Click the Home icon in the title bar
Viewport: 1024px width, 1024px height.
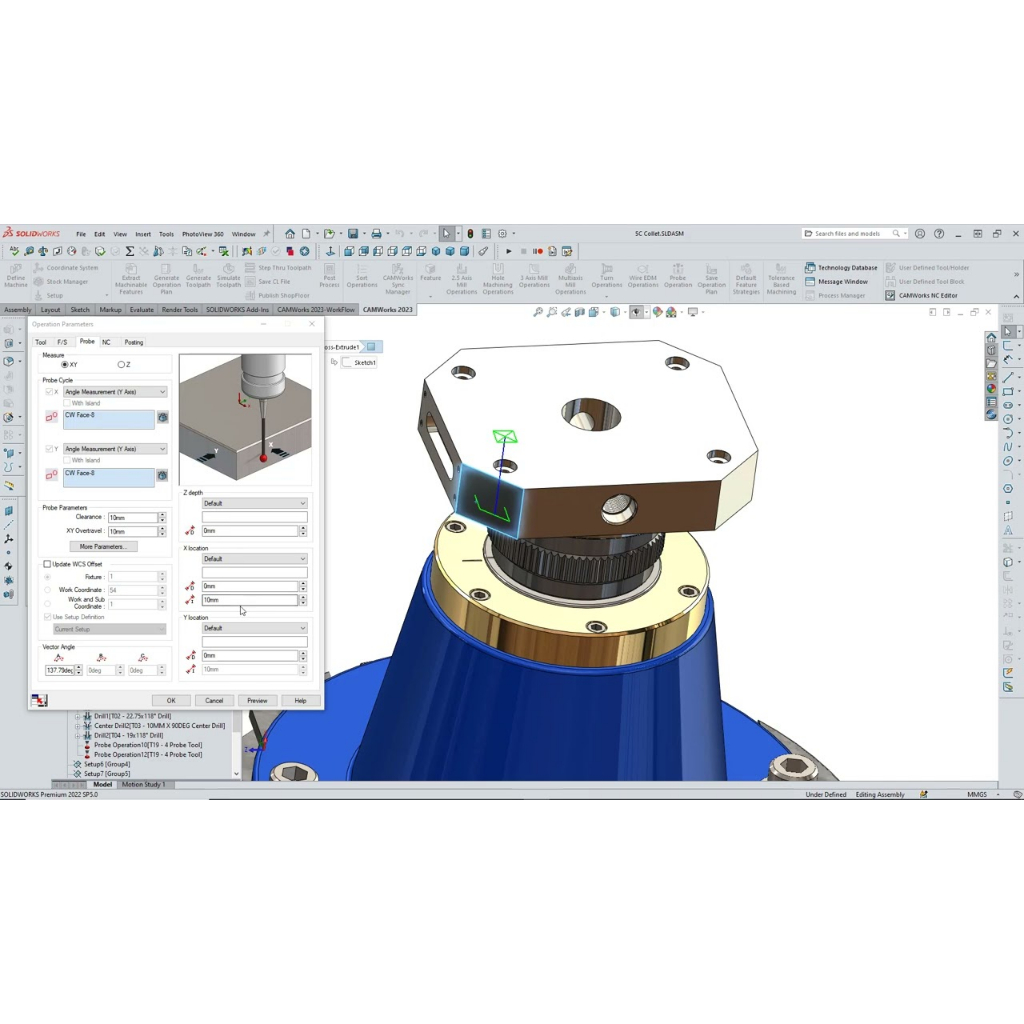pos(289,233)
